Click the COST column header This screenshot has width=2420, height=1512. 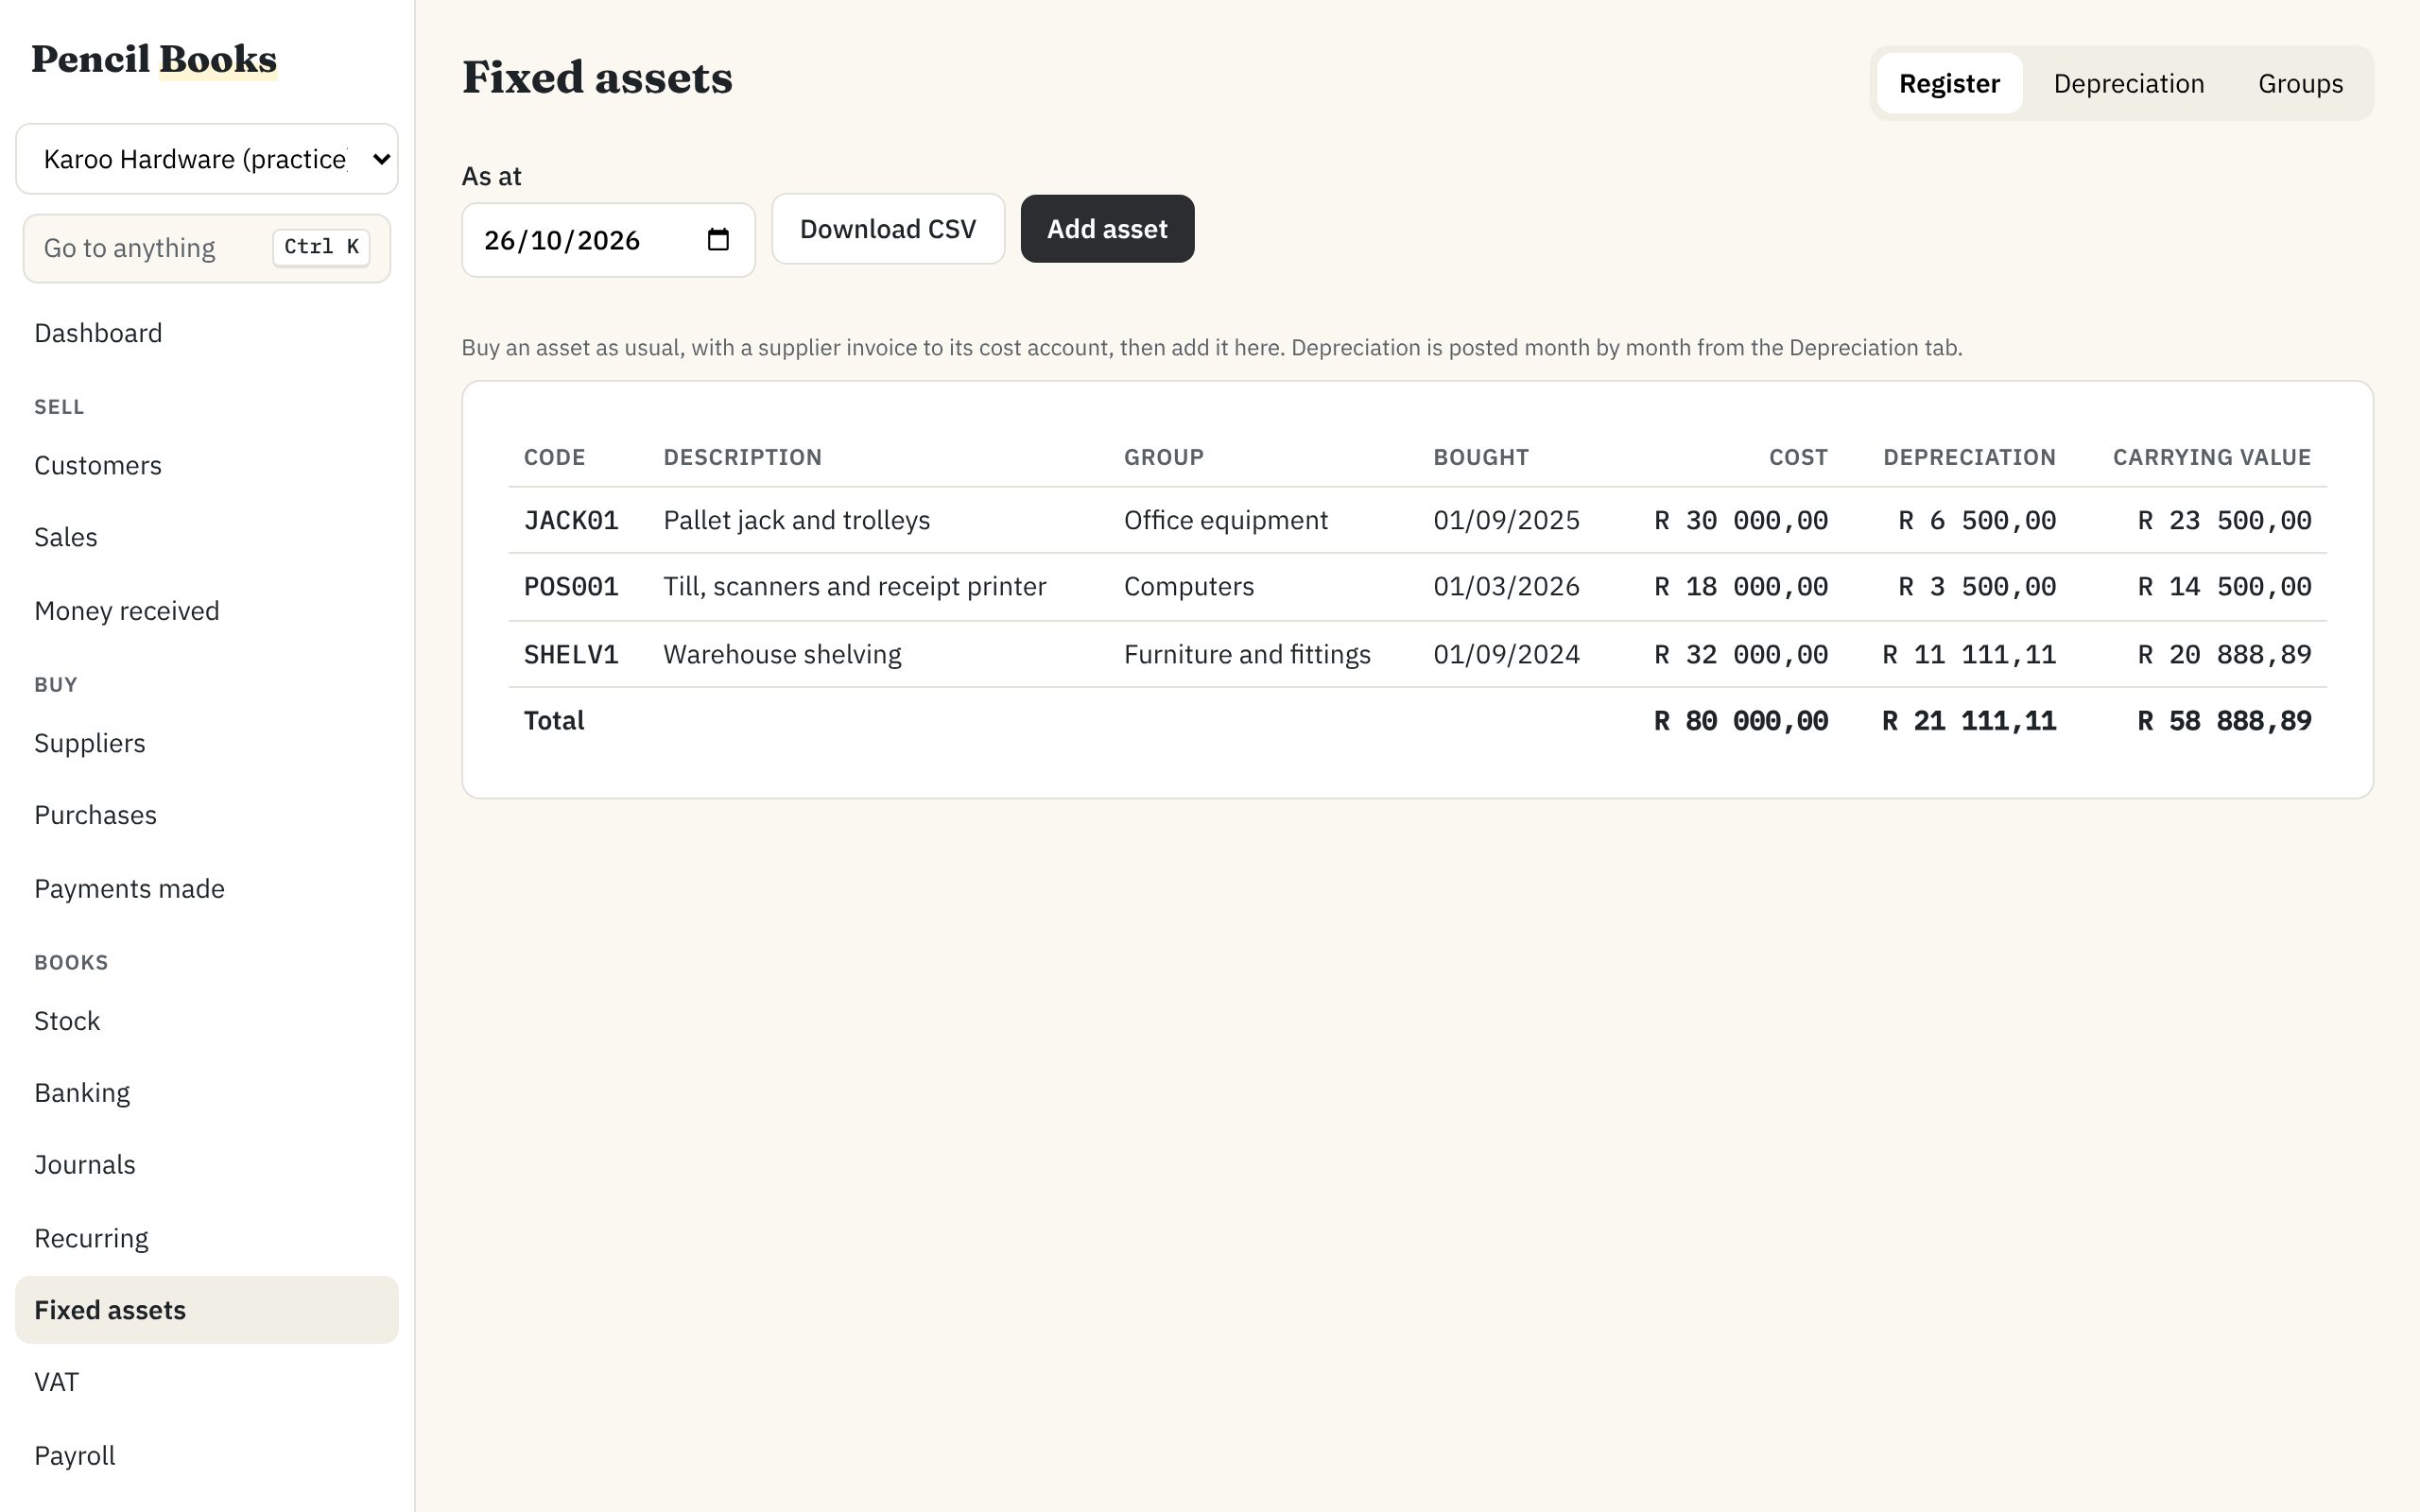pos(1798,457)
